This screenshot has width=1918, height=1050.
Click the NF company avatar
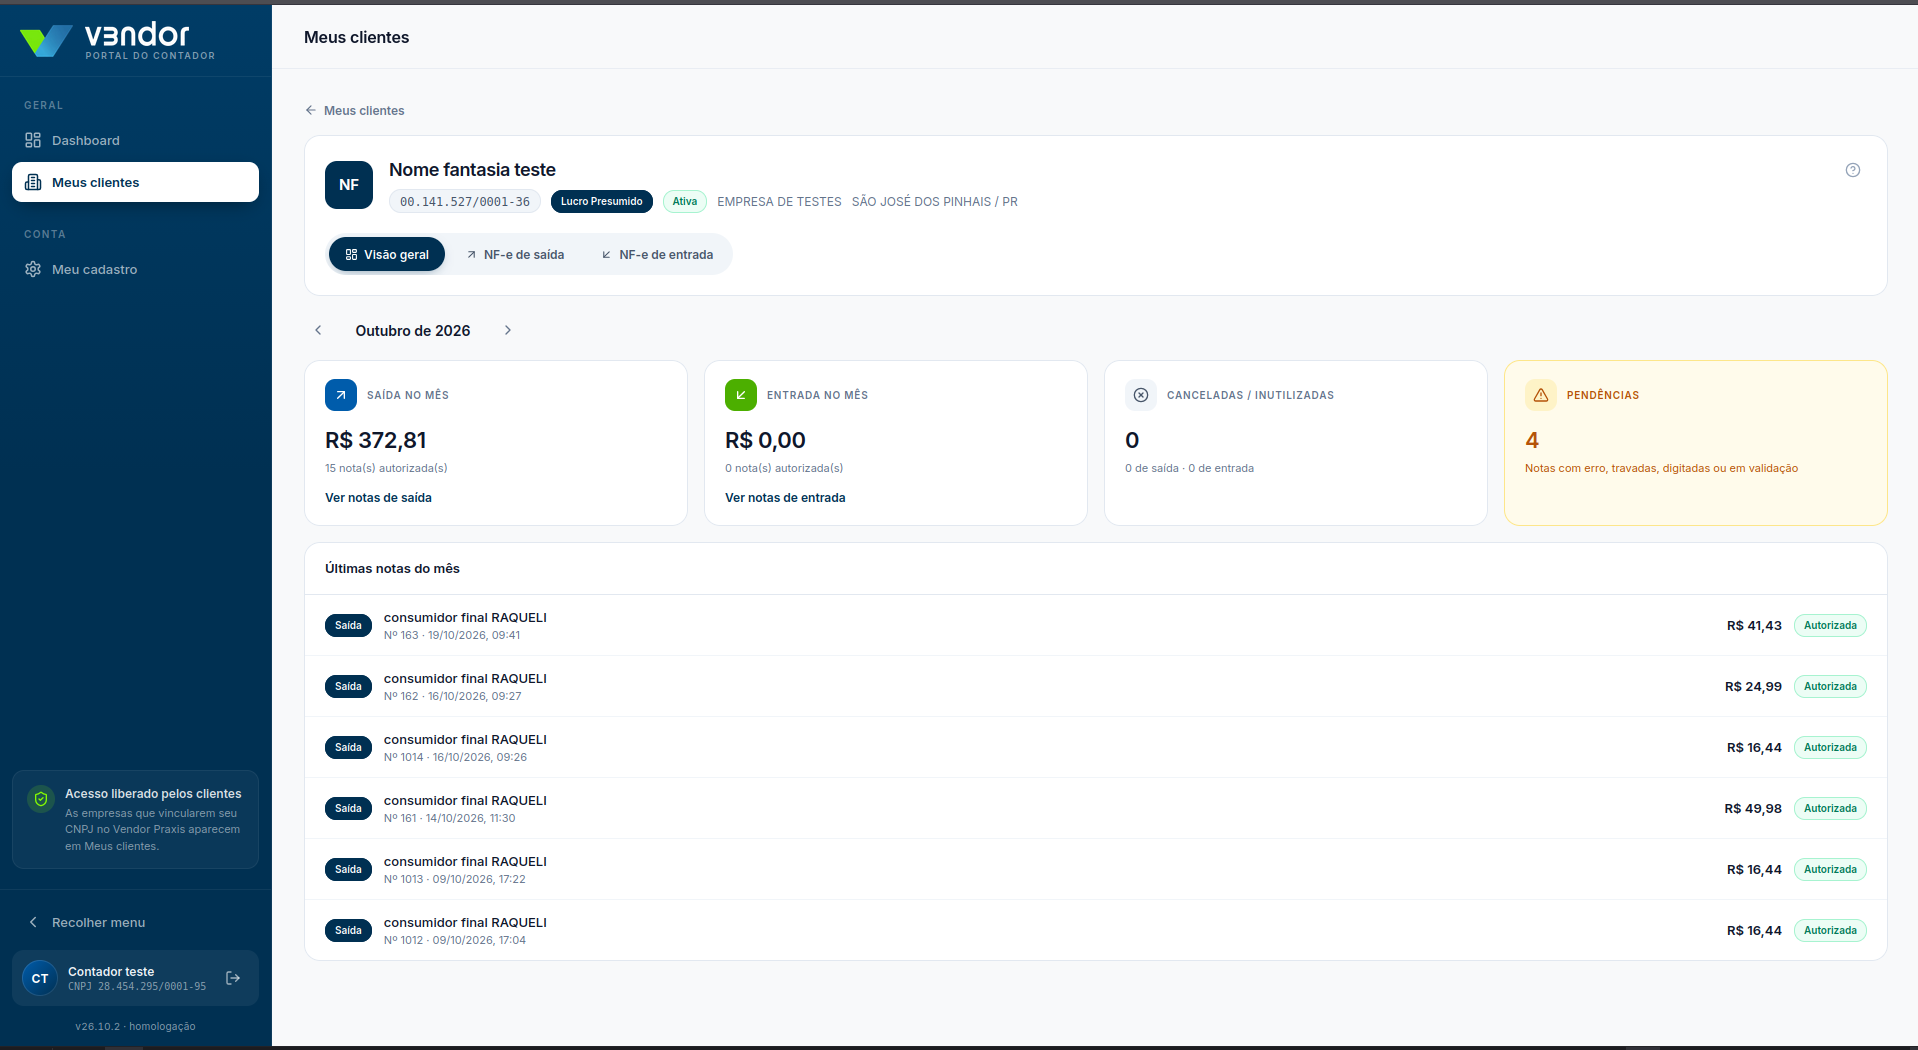(349, 185)
